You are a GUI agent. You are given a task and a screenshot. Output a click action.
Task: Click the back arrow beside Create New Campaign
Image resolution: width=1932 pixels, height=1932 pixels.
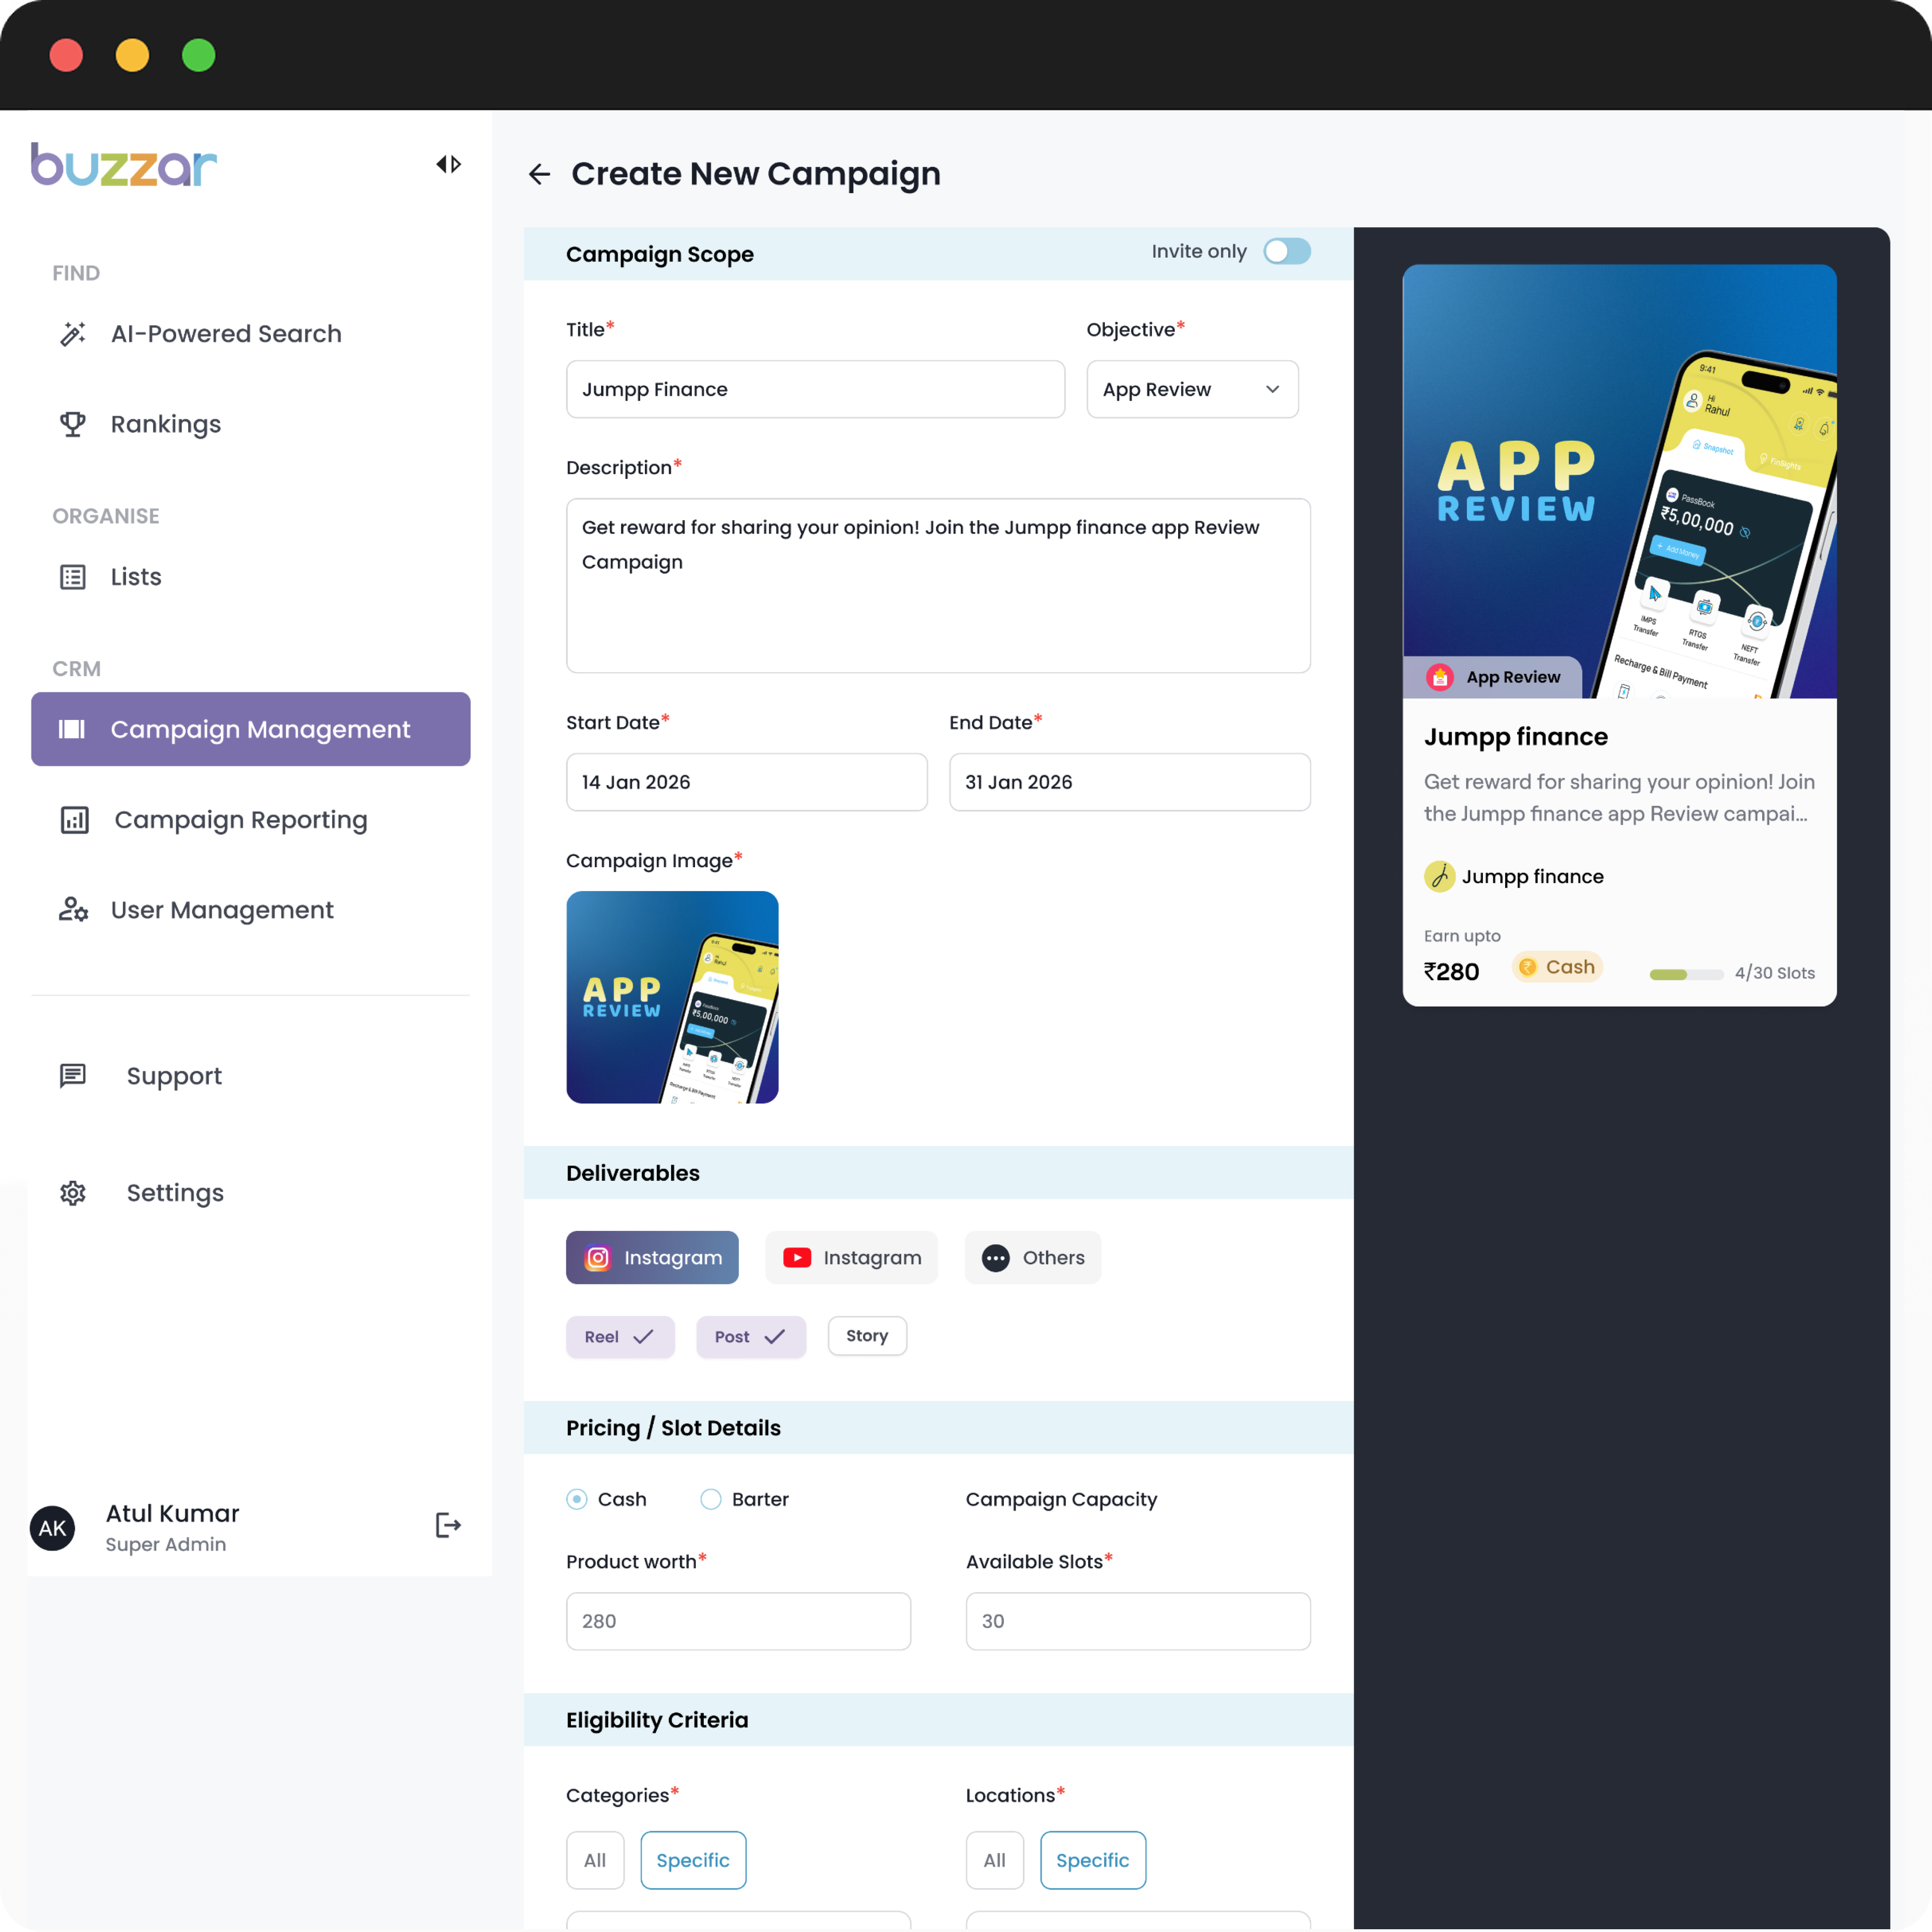coord(539,175)
